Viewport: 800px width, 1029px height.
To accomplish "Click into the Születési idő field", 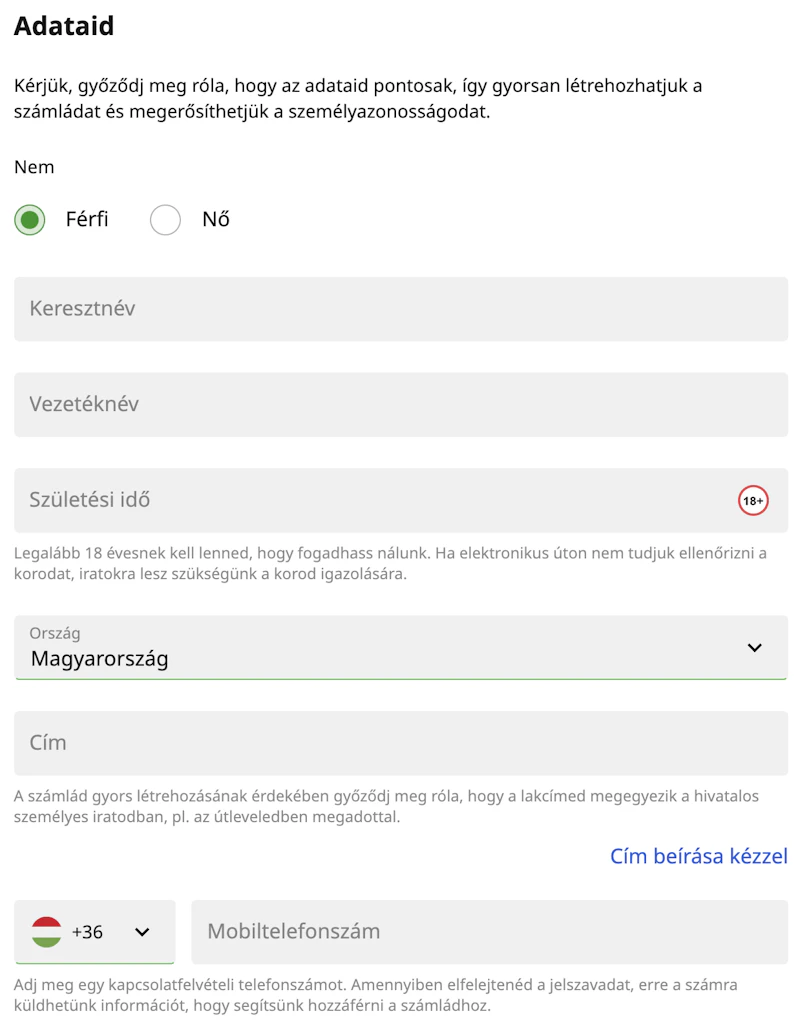I will point(370,500).
